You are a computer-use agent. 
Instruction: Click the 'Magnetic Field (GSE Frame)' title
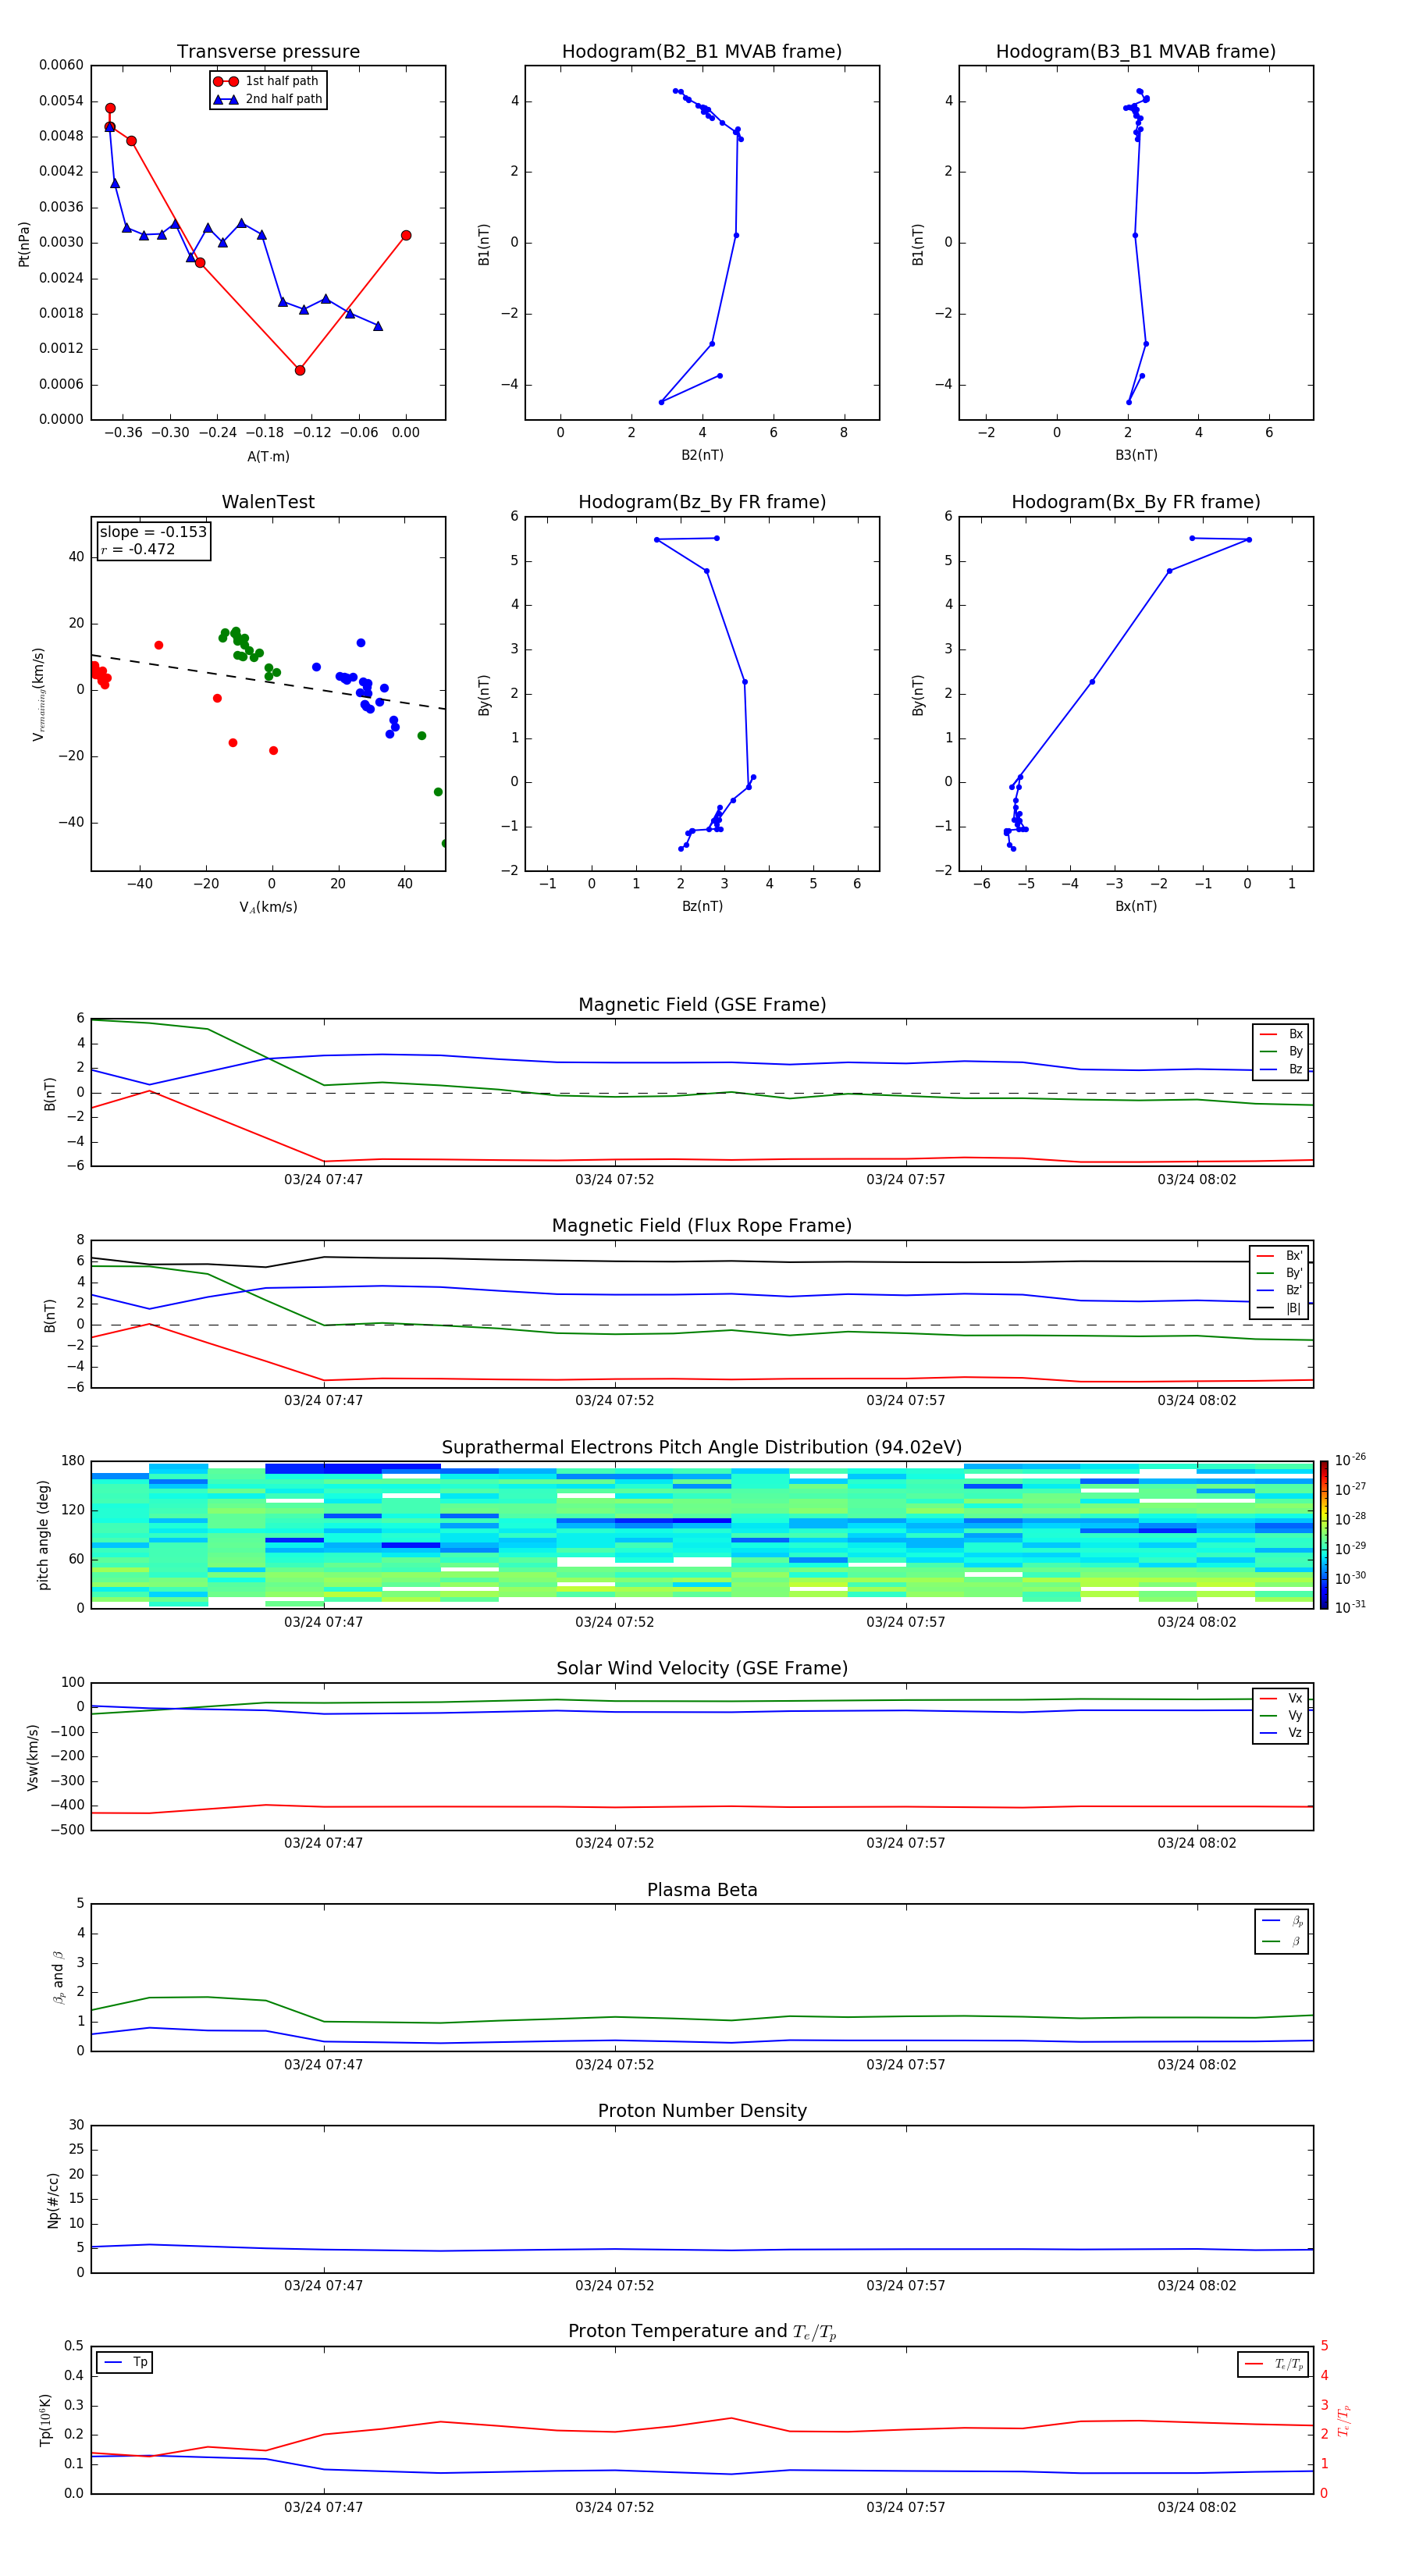[702, 1005]
